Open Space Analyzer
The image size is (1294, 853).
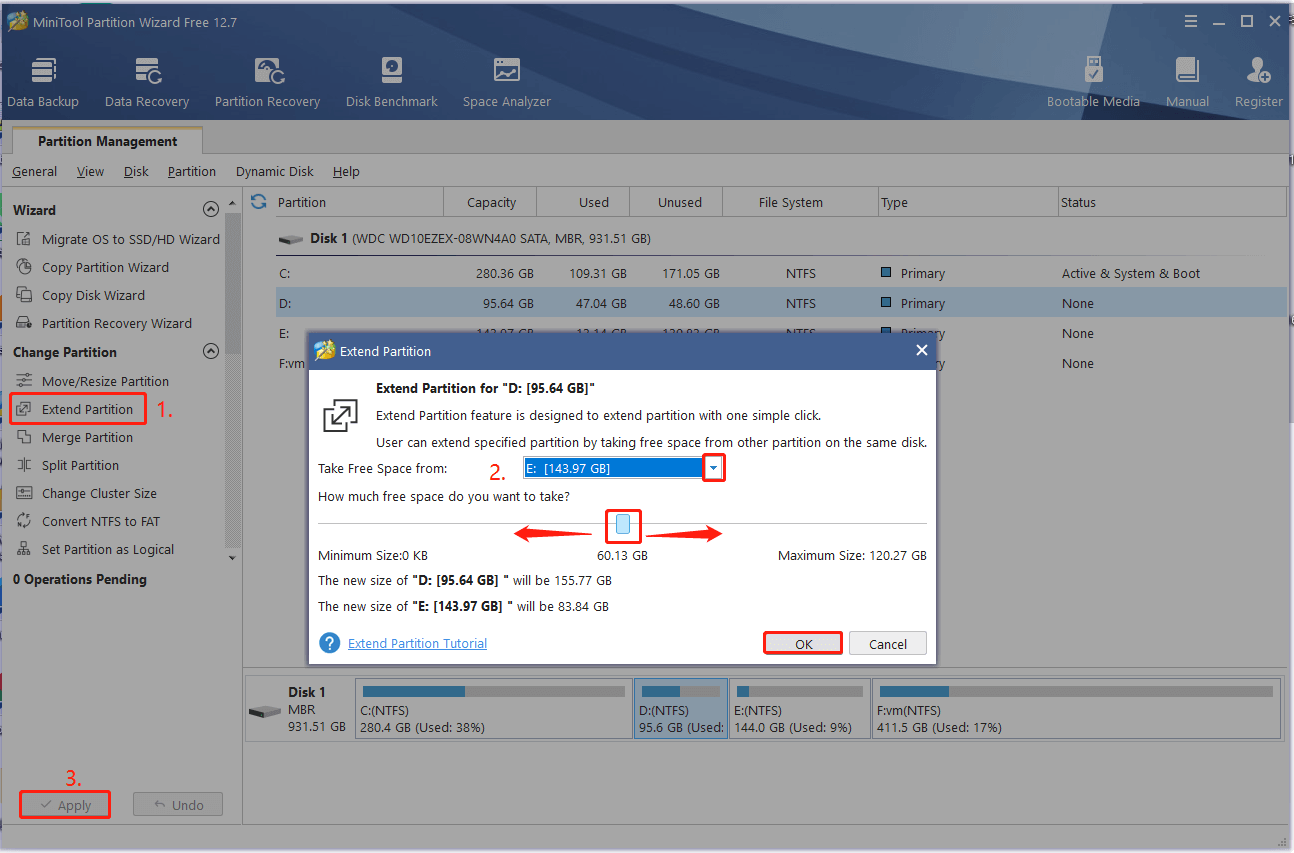[x=506, y=82]
